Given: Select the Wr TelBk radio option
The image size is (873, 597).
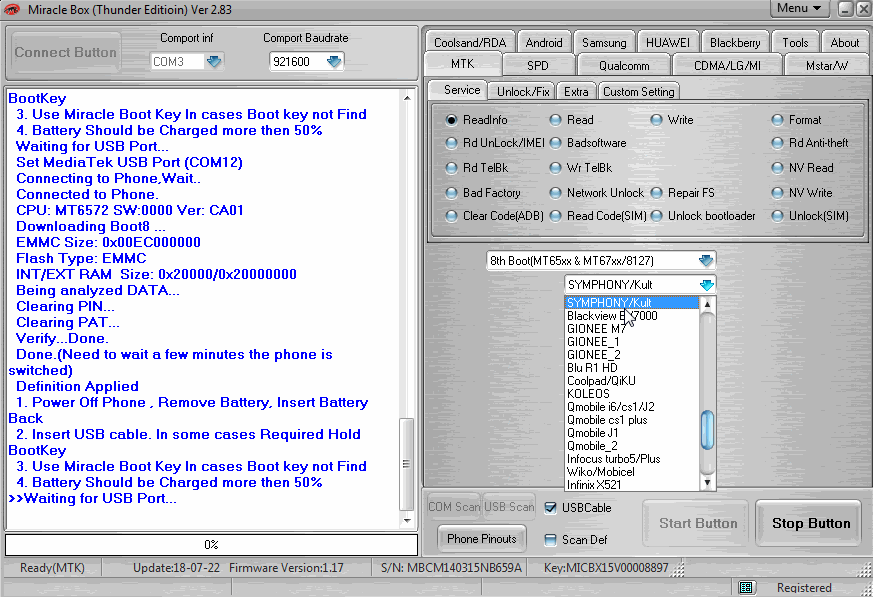Looking at the screenshot, I should pos(555,168).
